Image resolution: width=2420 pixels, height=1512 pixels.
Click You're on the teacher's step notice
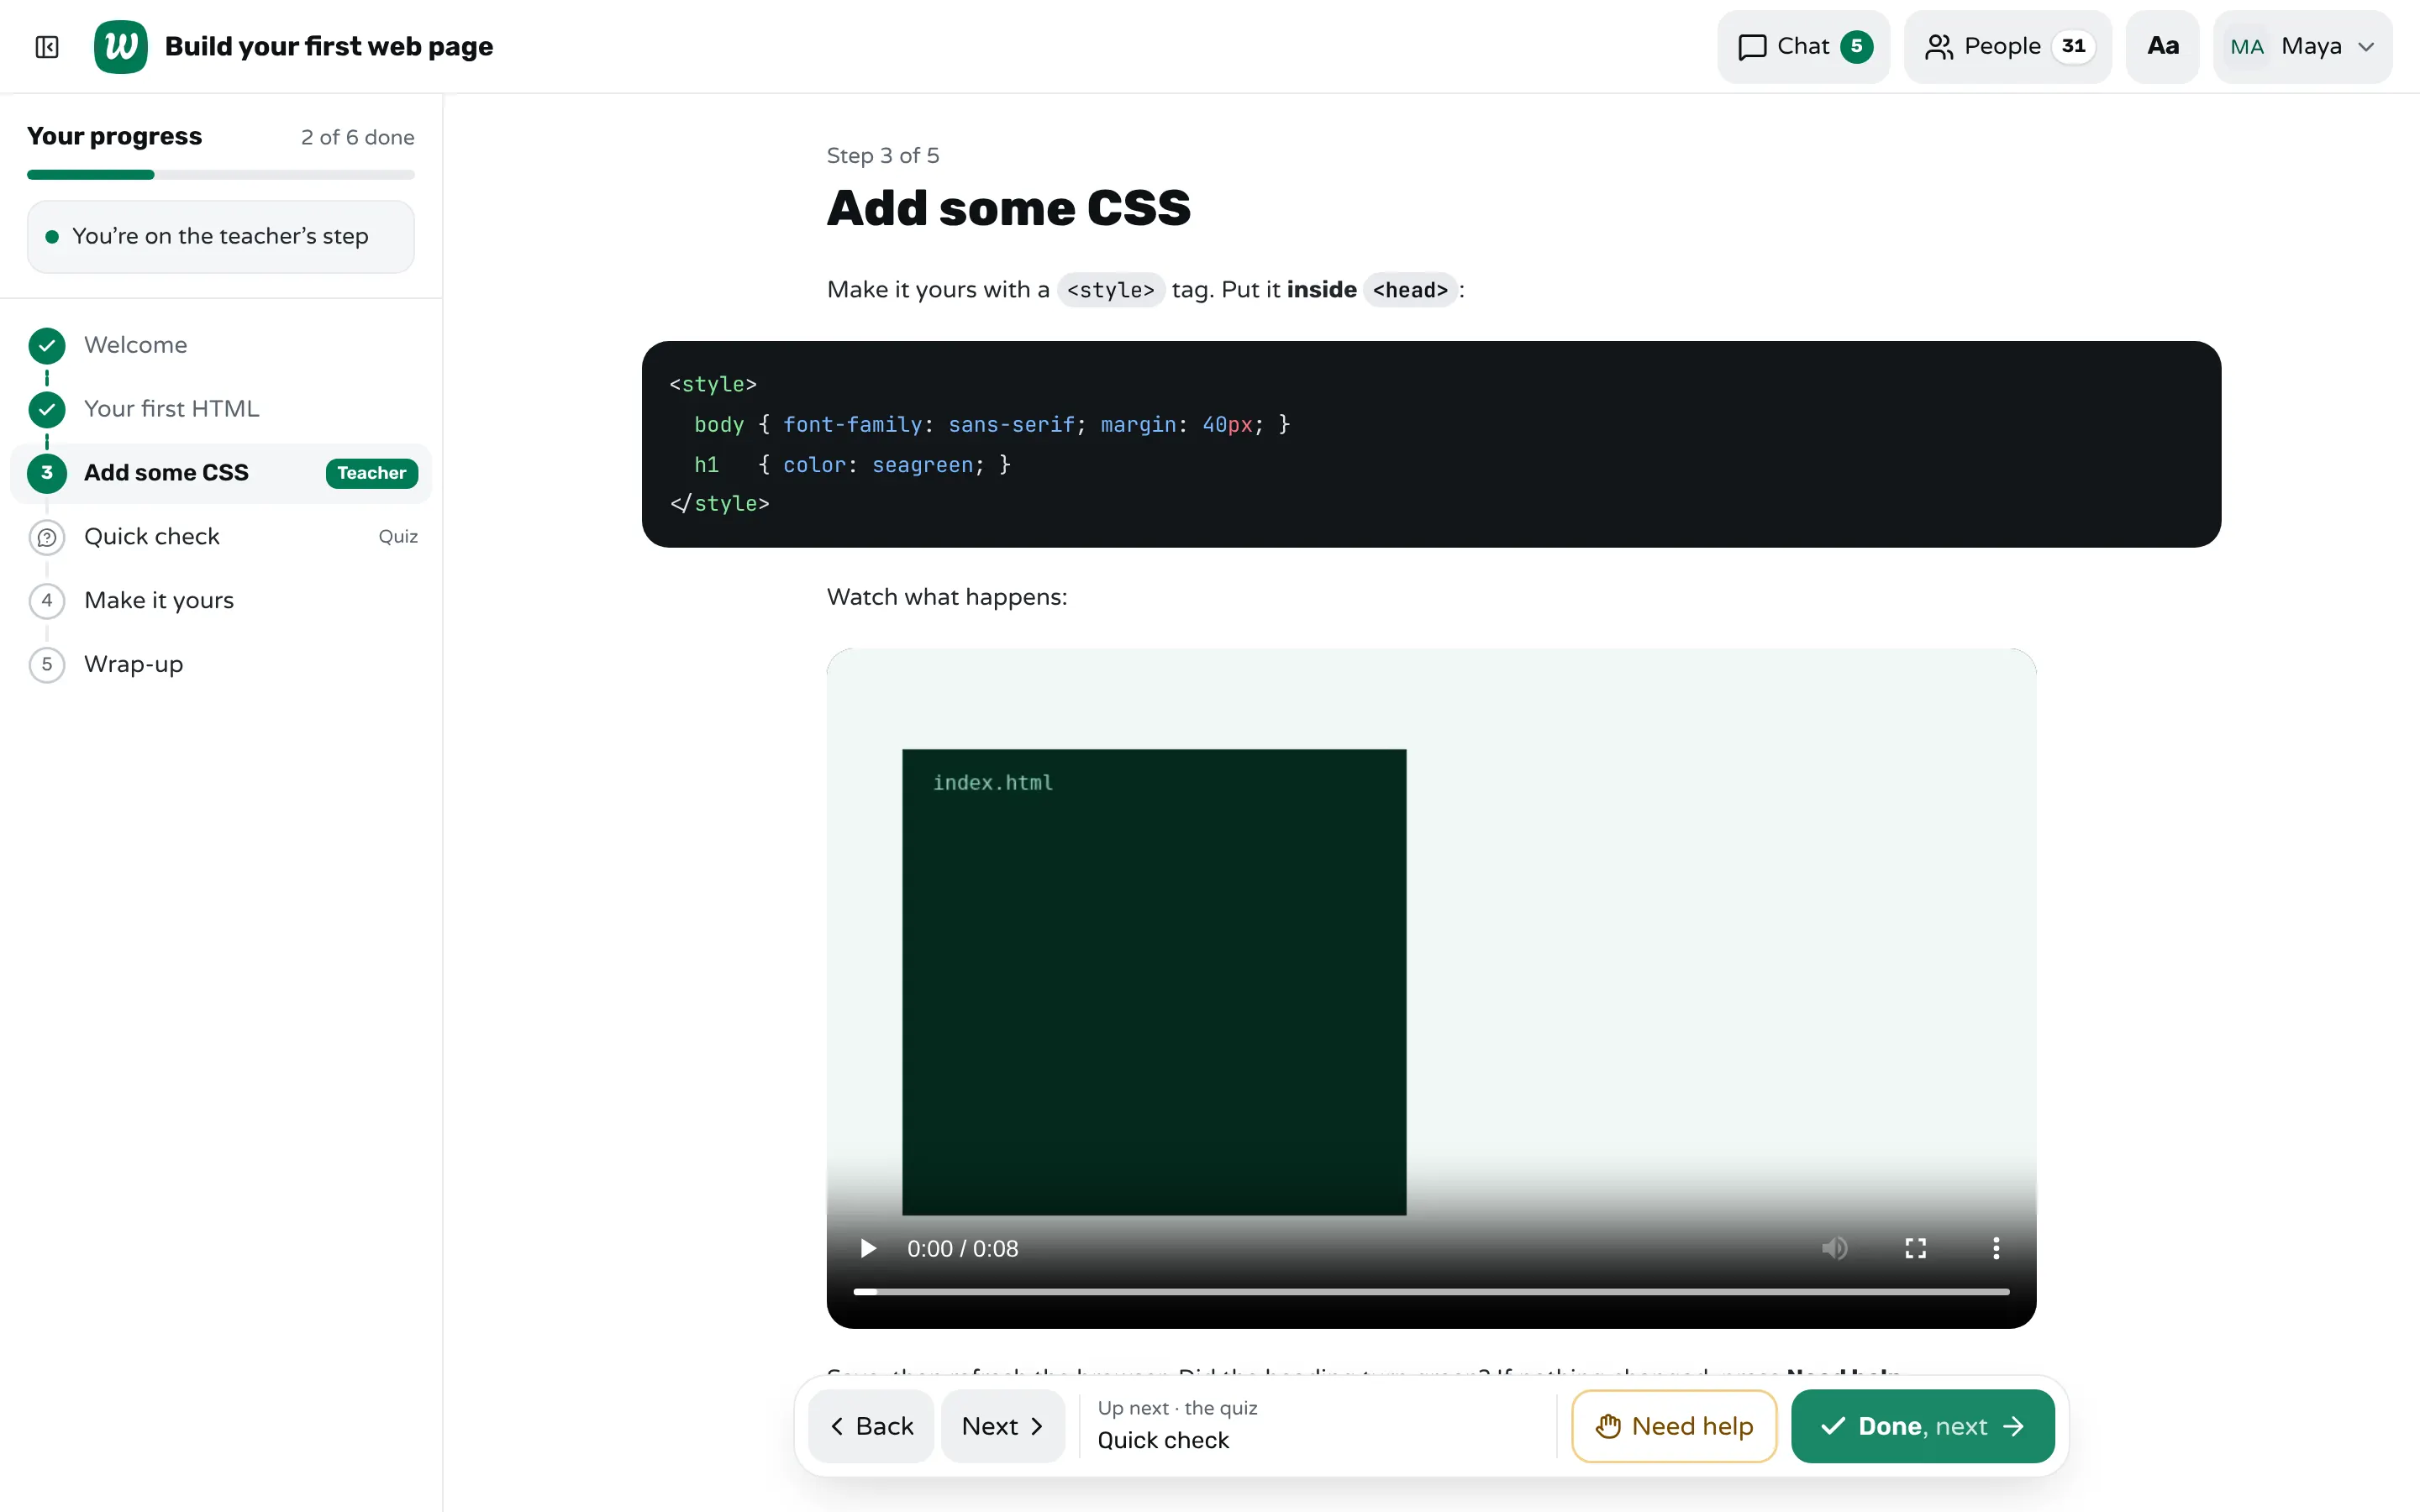[220, 237]
